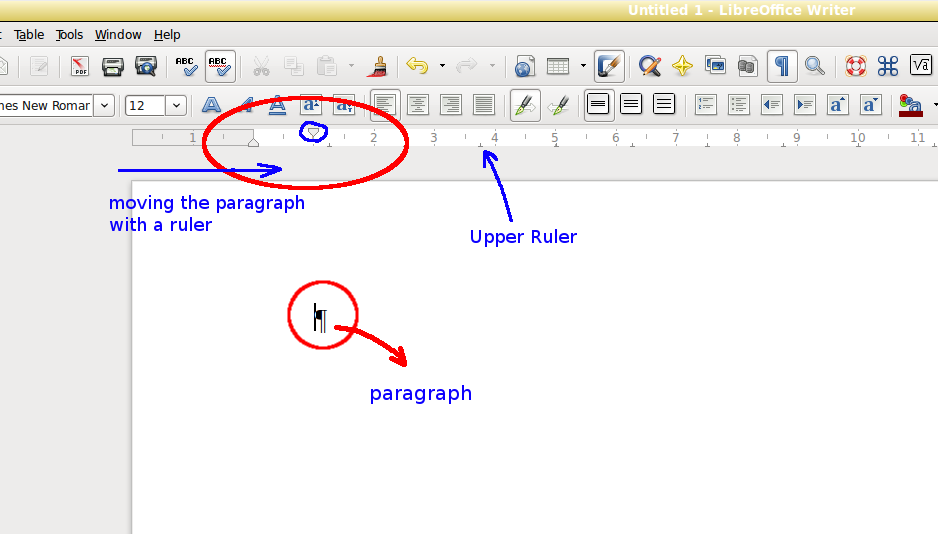
Task: Click the Export as PDF icon
Action: coord(79,67)
